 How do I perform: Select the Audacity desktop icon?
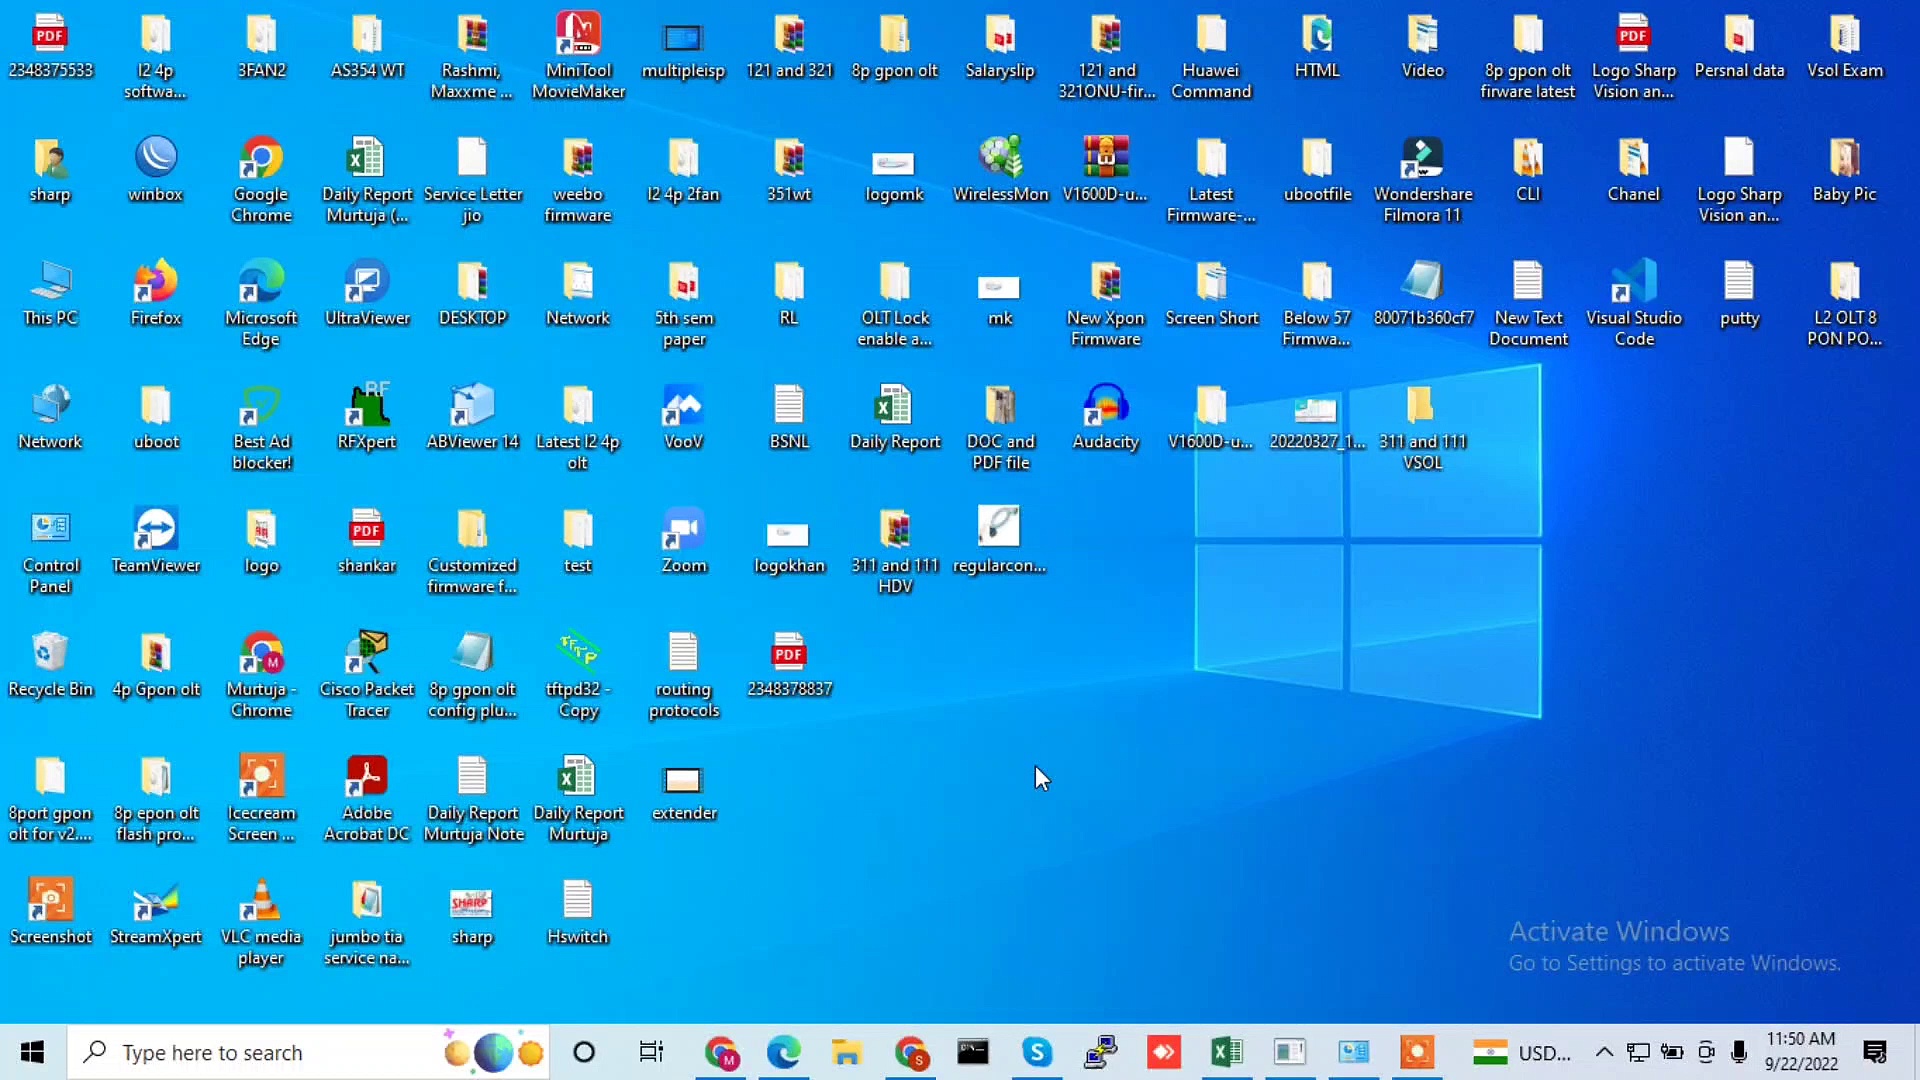pyautogui.click(x=1105, y=407)
